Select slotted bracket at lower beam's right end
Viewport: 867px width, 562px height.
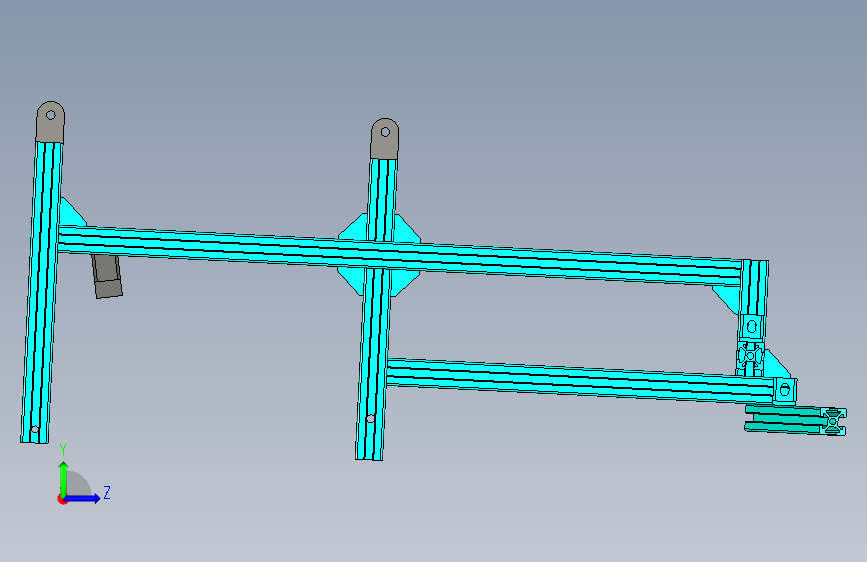pos(784,390)
